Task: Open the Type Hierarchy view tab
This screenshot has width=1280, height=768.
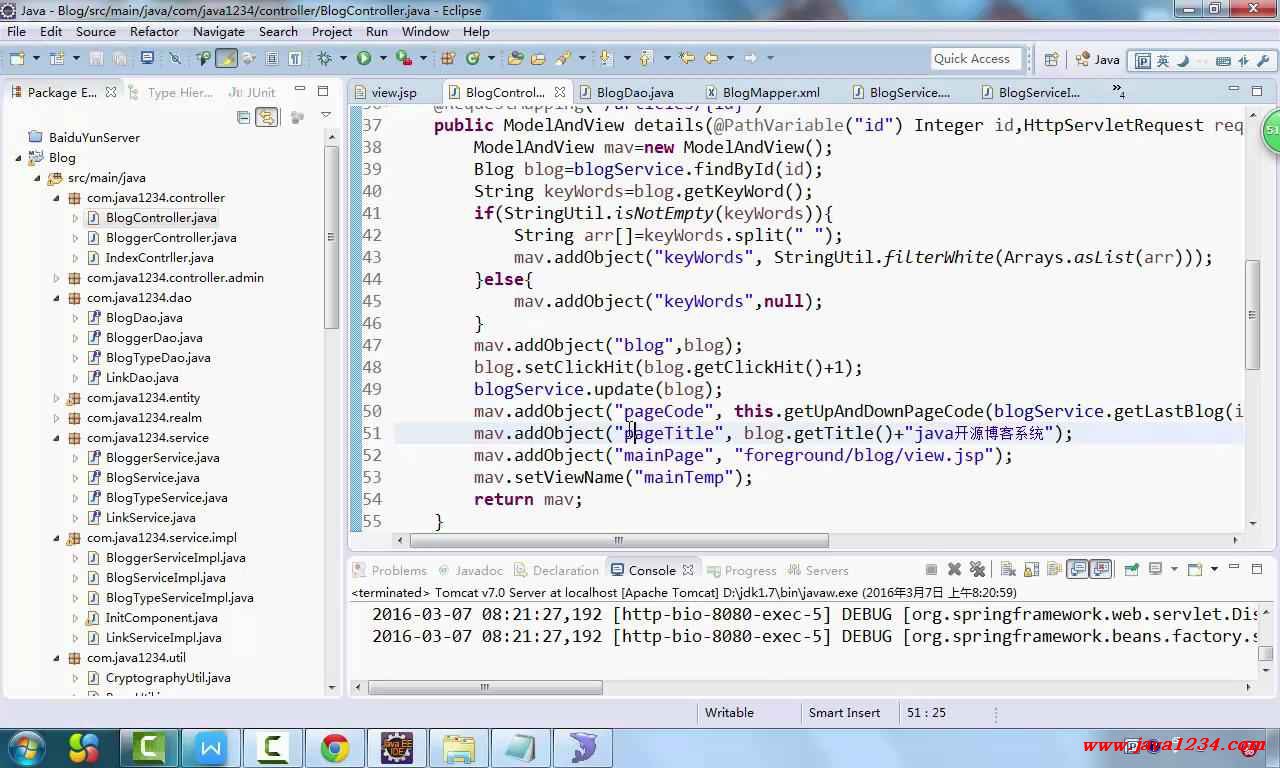Action: pyautogui.click(x=170, y=92)
